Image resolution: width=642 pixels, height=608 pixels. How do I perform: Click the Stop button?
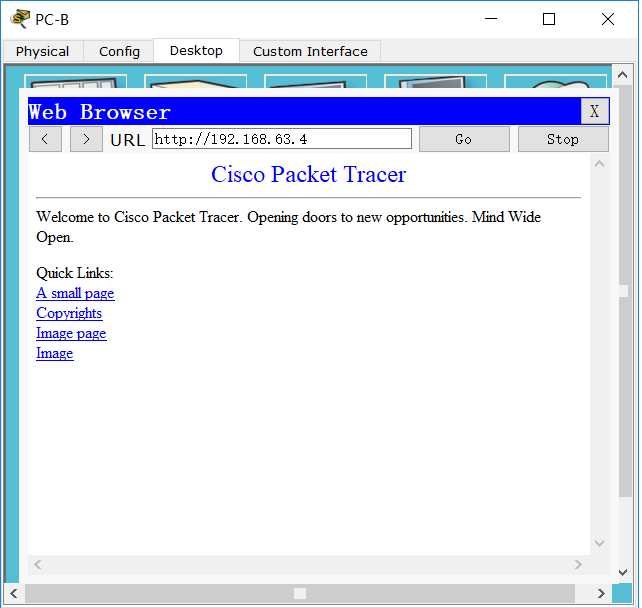point(563,139)
